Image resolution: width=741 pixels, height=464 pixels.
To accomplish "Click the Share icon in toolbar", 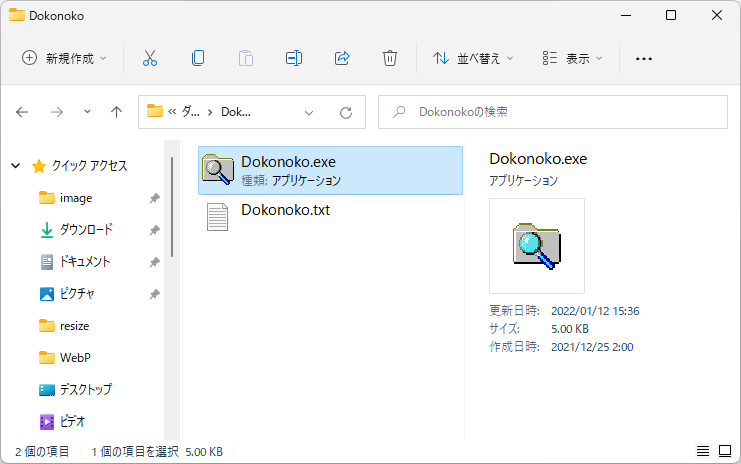I will pyautogui.click(x=342, y=58).
